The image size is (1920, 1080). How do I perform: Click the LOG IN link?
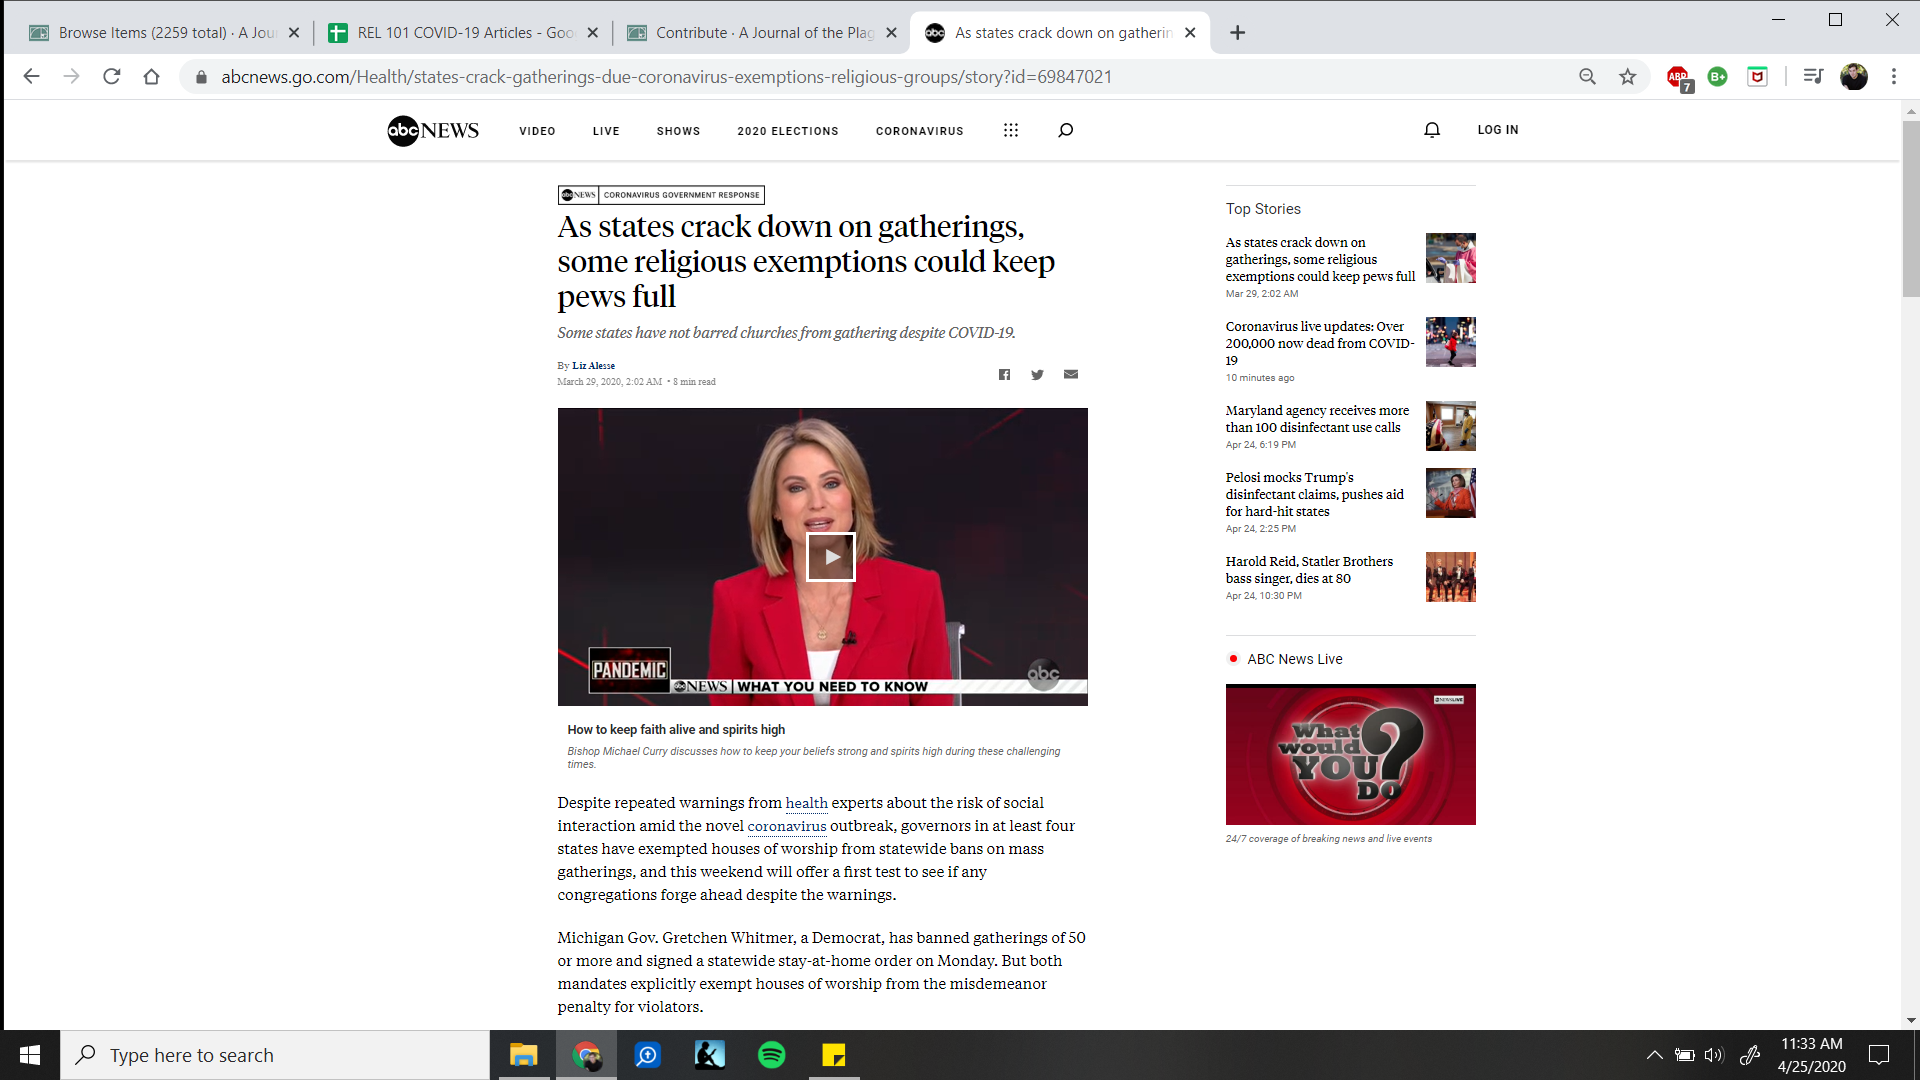point(1497,130)
